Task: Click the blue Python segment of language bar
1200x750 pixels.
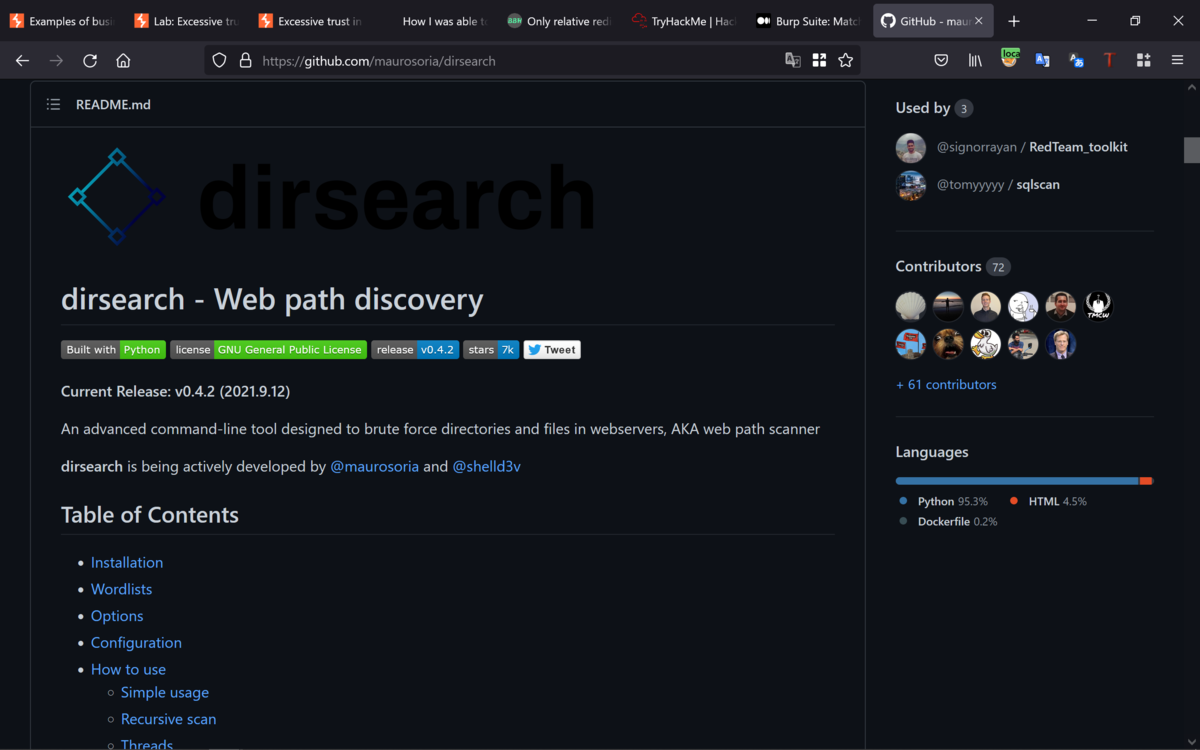Action: [x=1017, y=481]
